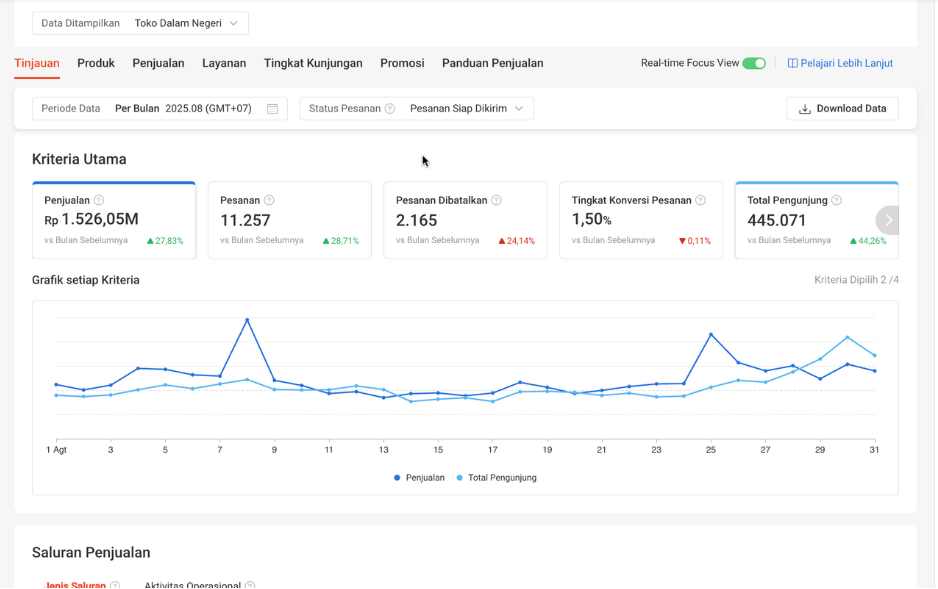Switch to the Produk tab
Viewport: 938px width, 589px height.
pos(96,63)
